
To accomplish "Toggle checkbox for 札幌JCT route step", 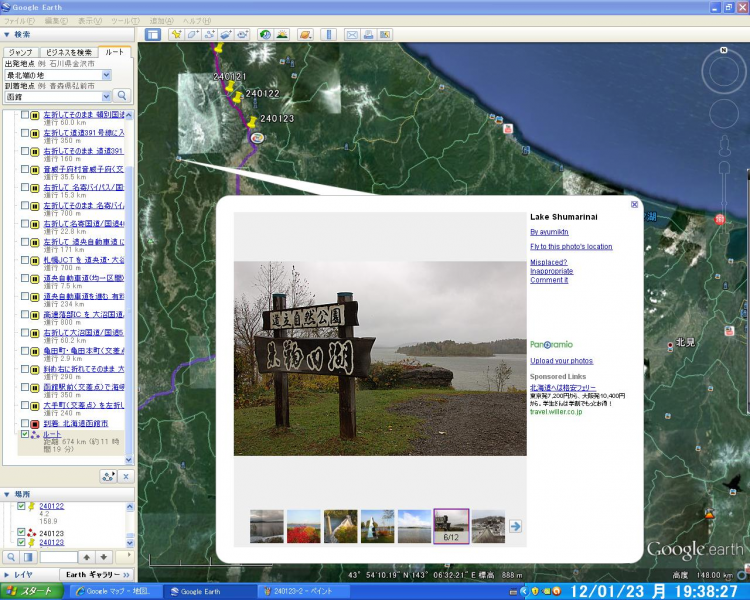I will 25,260.
